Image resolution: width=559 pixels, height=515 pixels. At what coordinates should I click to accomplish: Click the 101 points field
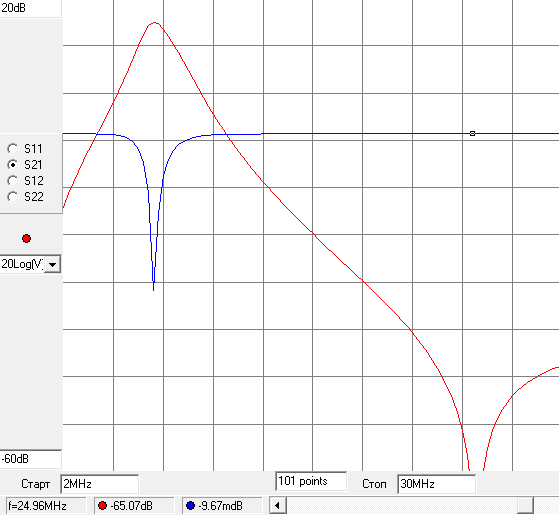pyautogui.click(x=311, y=481)
